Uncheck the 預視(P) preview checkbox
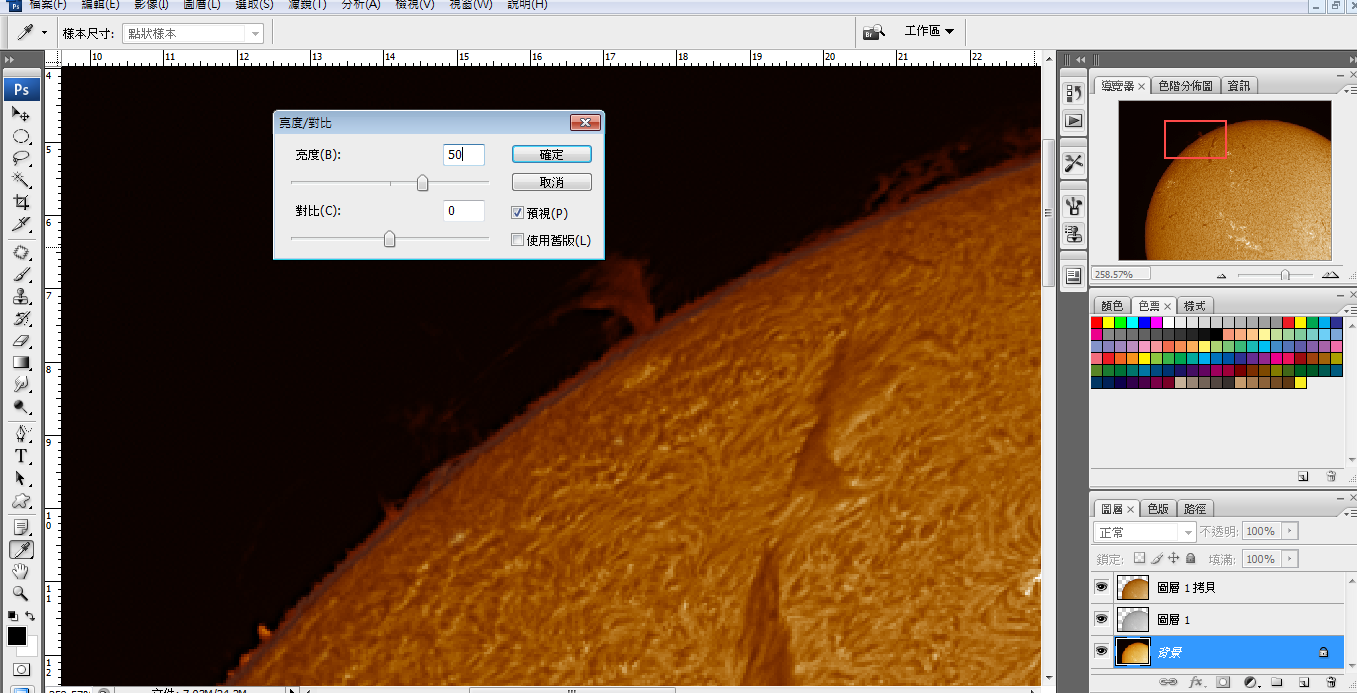Image resolution: width=1357 pixels, height=693 pixels. [x=517, y=212]
